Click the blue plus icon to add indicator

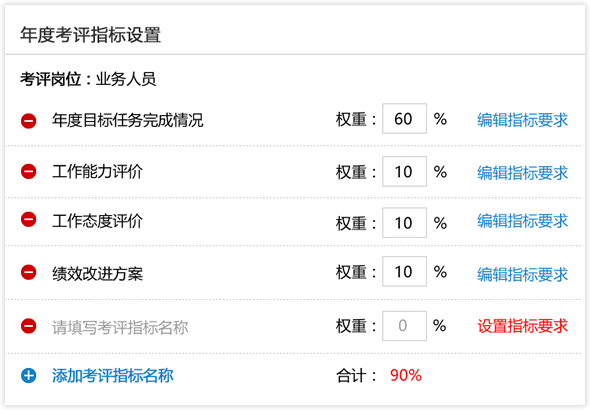(x=29, y=375)
